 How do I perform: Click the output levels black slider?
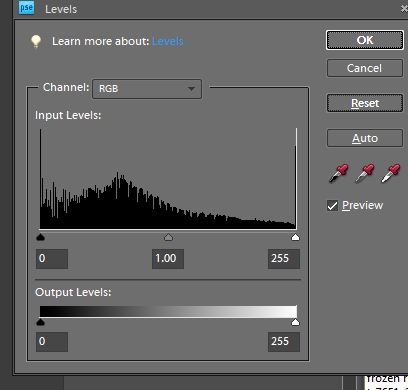pyautogui.click(x=40, y=322)
